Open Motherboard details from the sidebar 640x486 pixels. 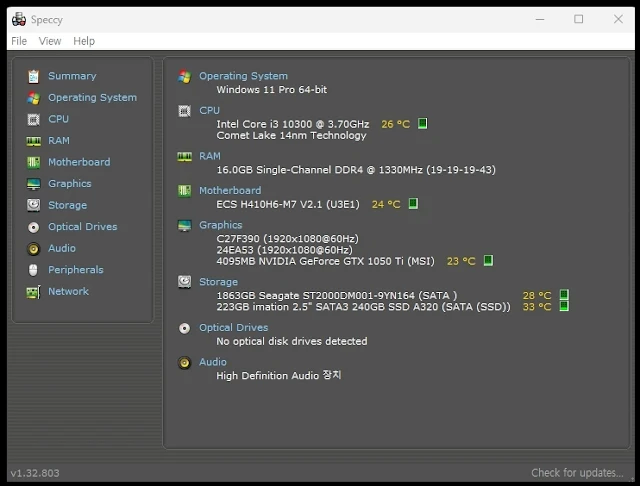(x=79, y=162)
